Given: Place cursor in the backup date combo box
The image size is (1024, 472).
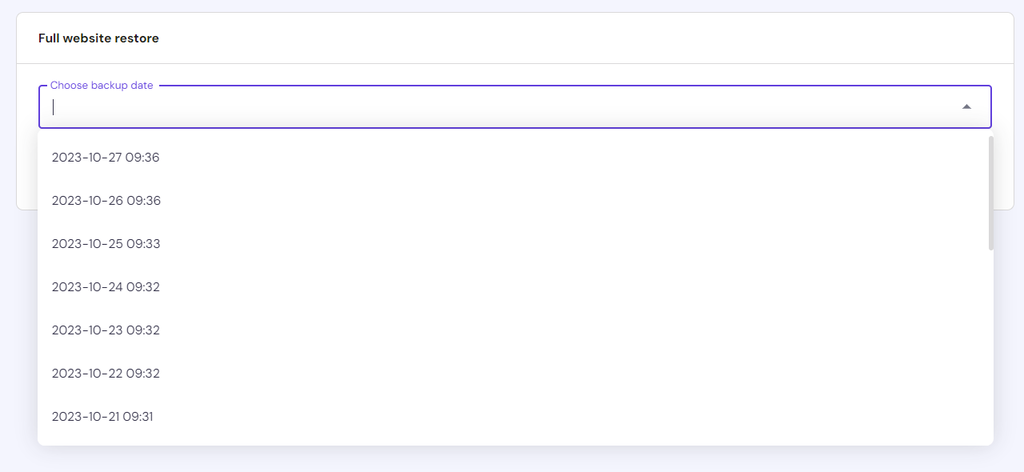Looking at the screenshot, I should tap(515, 106).
